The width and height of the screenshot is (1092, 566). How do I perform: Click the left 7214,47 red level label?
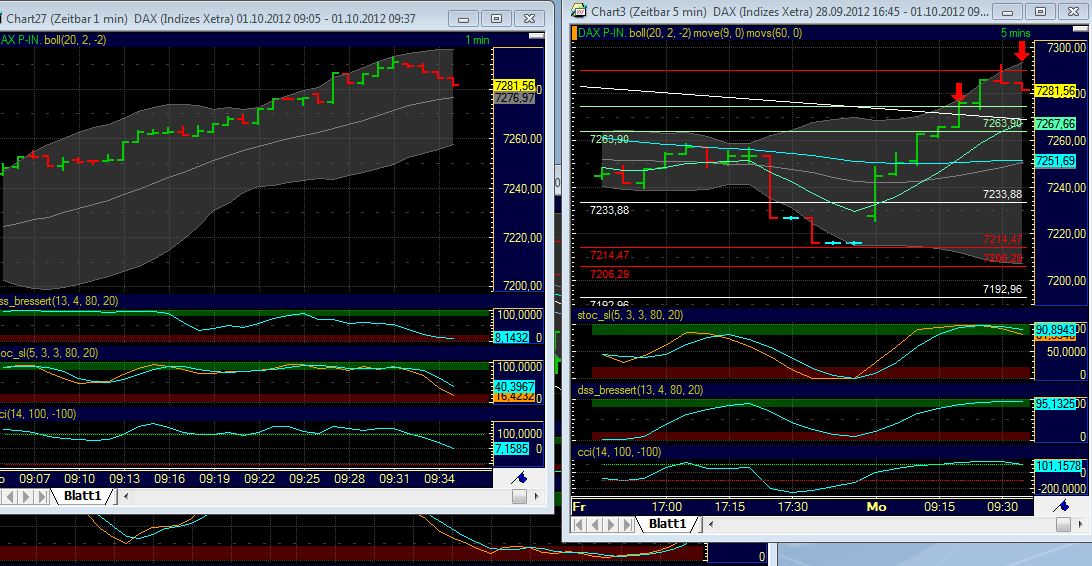coord(609,255)
